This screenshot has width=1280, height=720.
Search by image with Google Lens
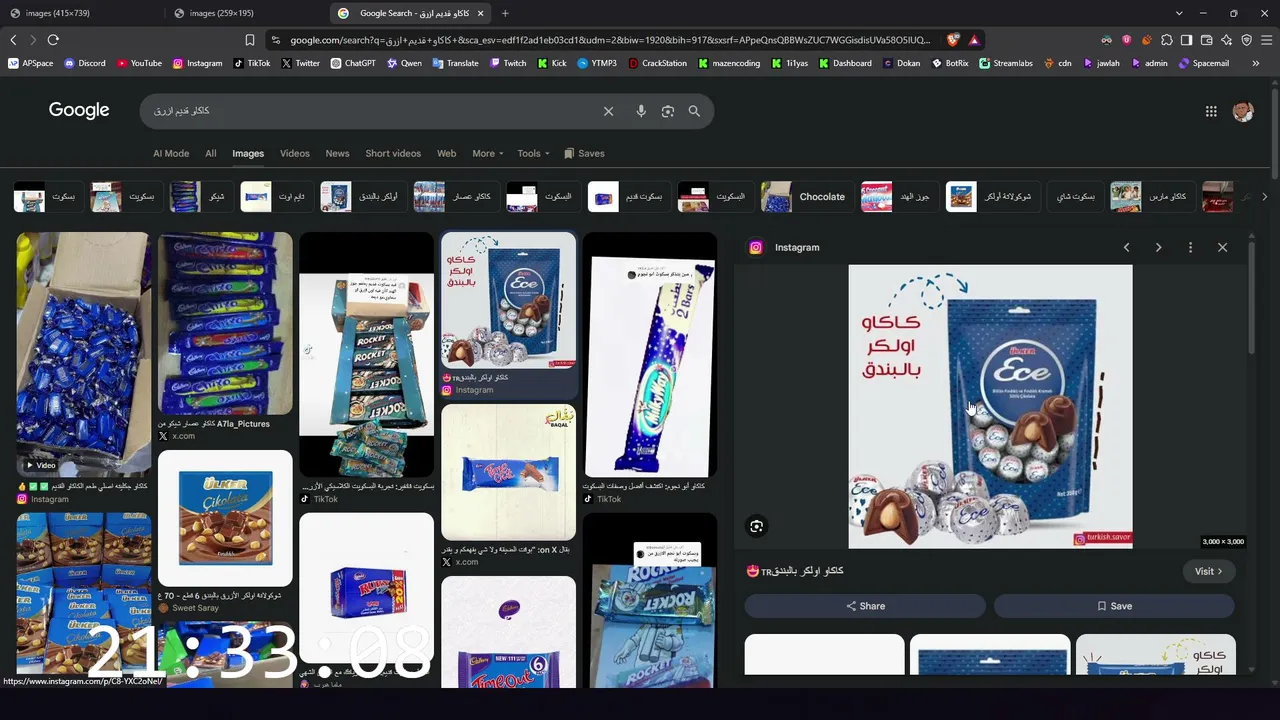[668, 111]
